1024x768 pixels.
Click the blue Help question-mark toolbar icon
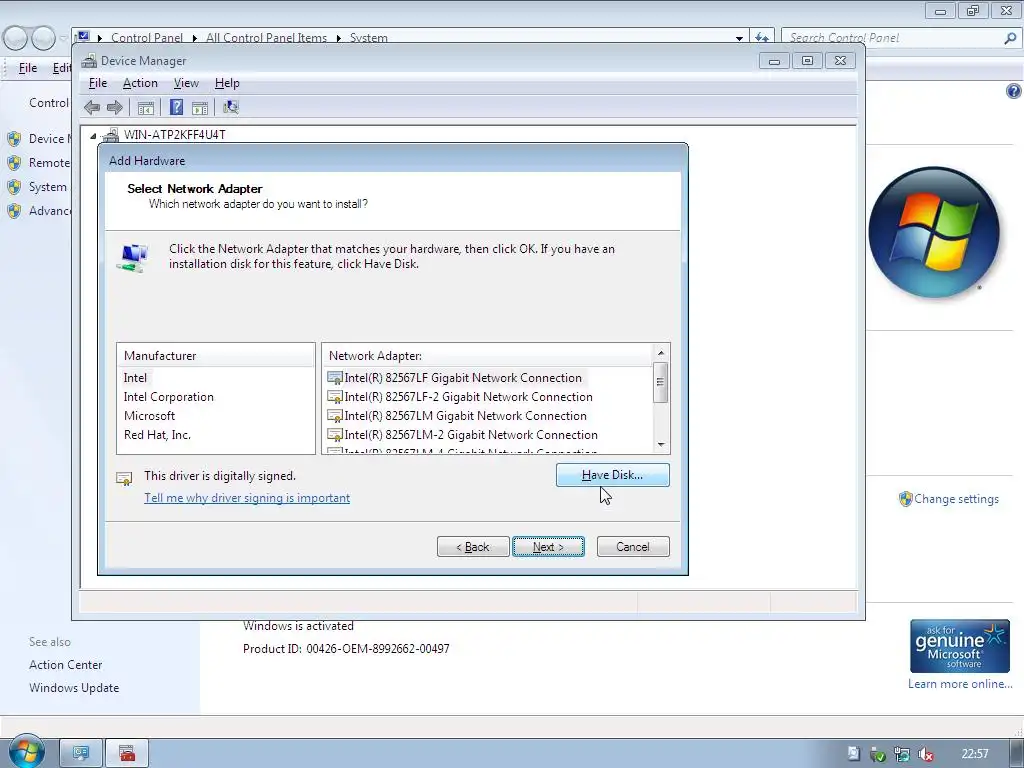(x=176, y=108)
